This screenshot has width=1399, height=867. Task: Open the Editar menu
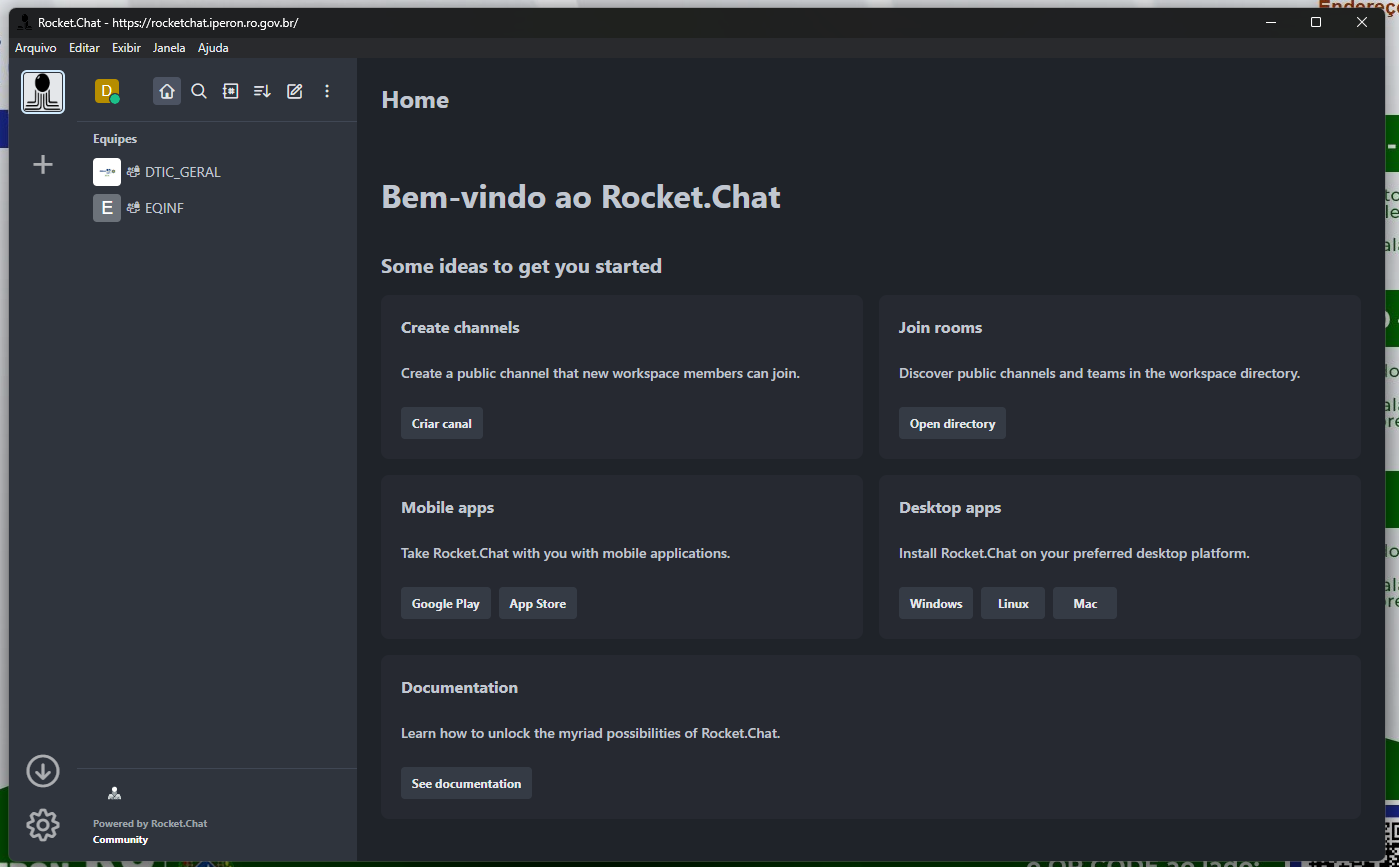[x=85, y=48]
